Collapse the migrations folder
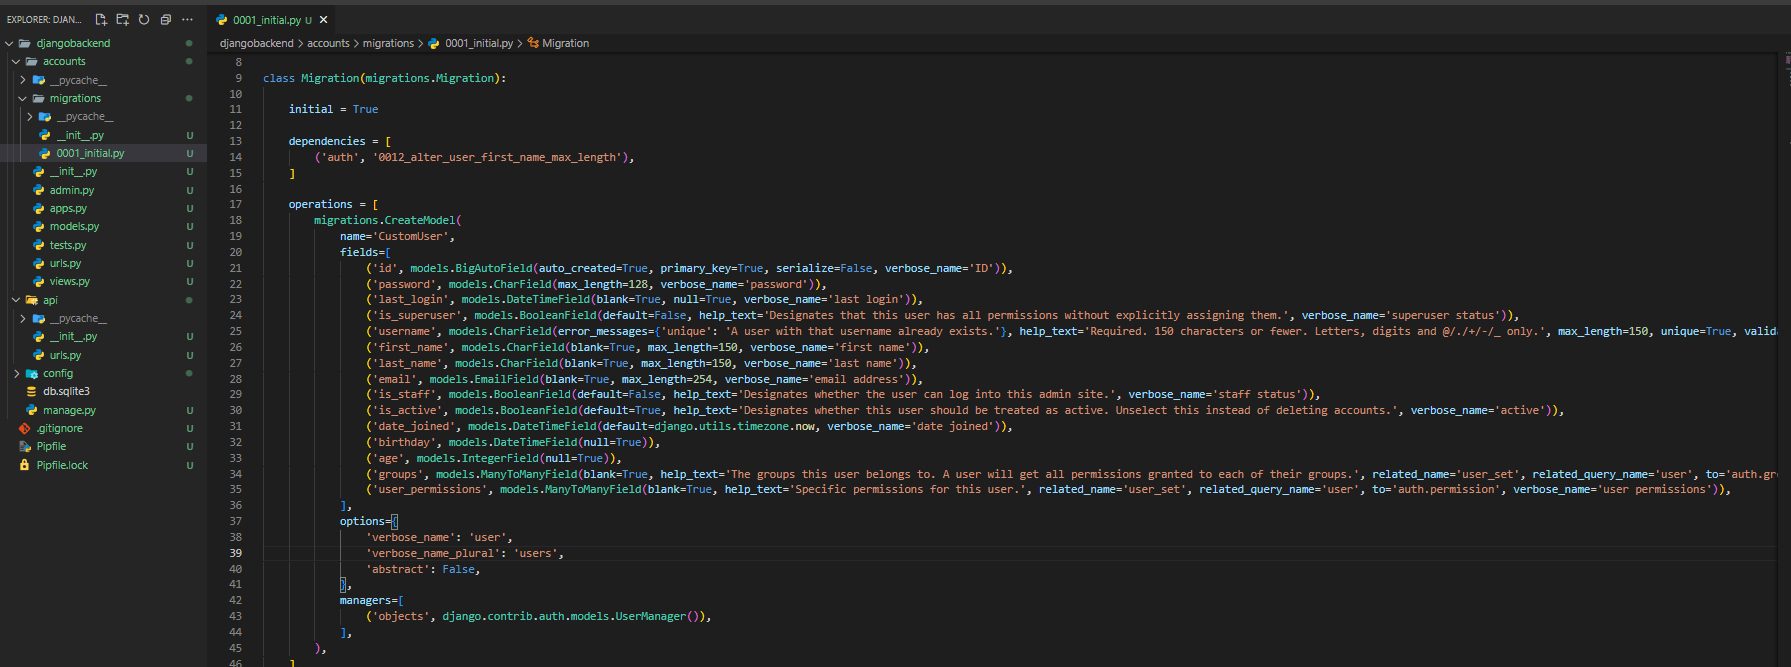Screen dimensions: 1791x667 pos(23,99)
